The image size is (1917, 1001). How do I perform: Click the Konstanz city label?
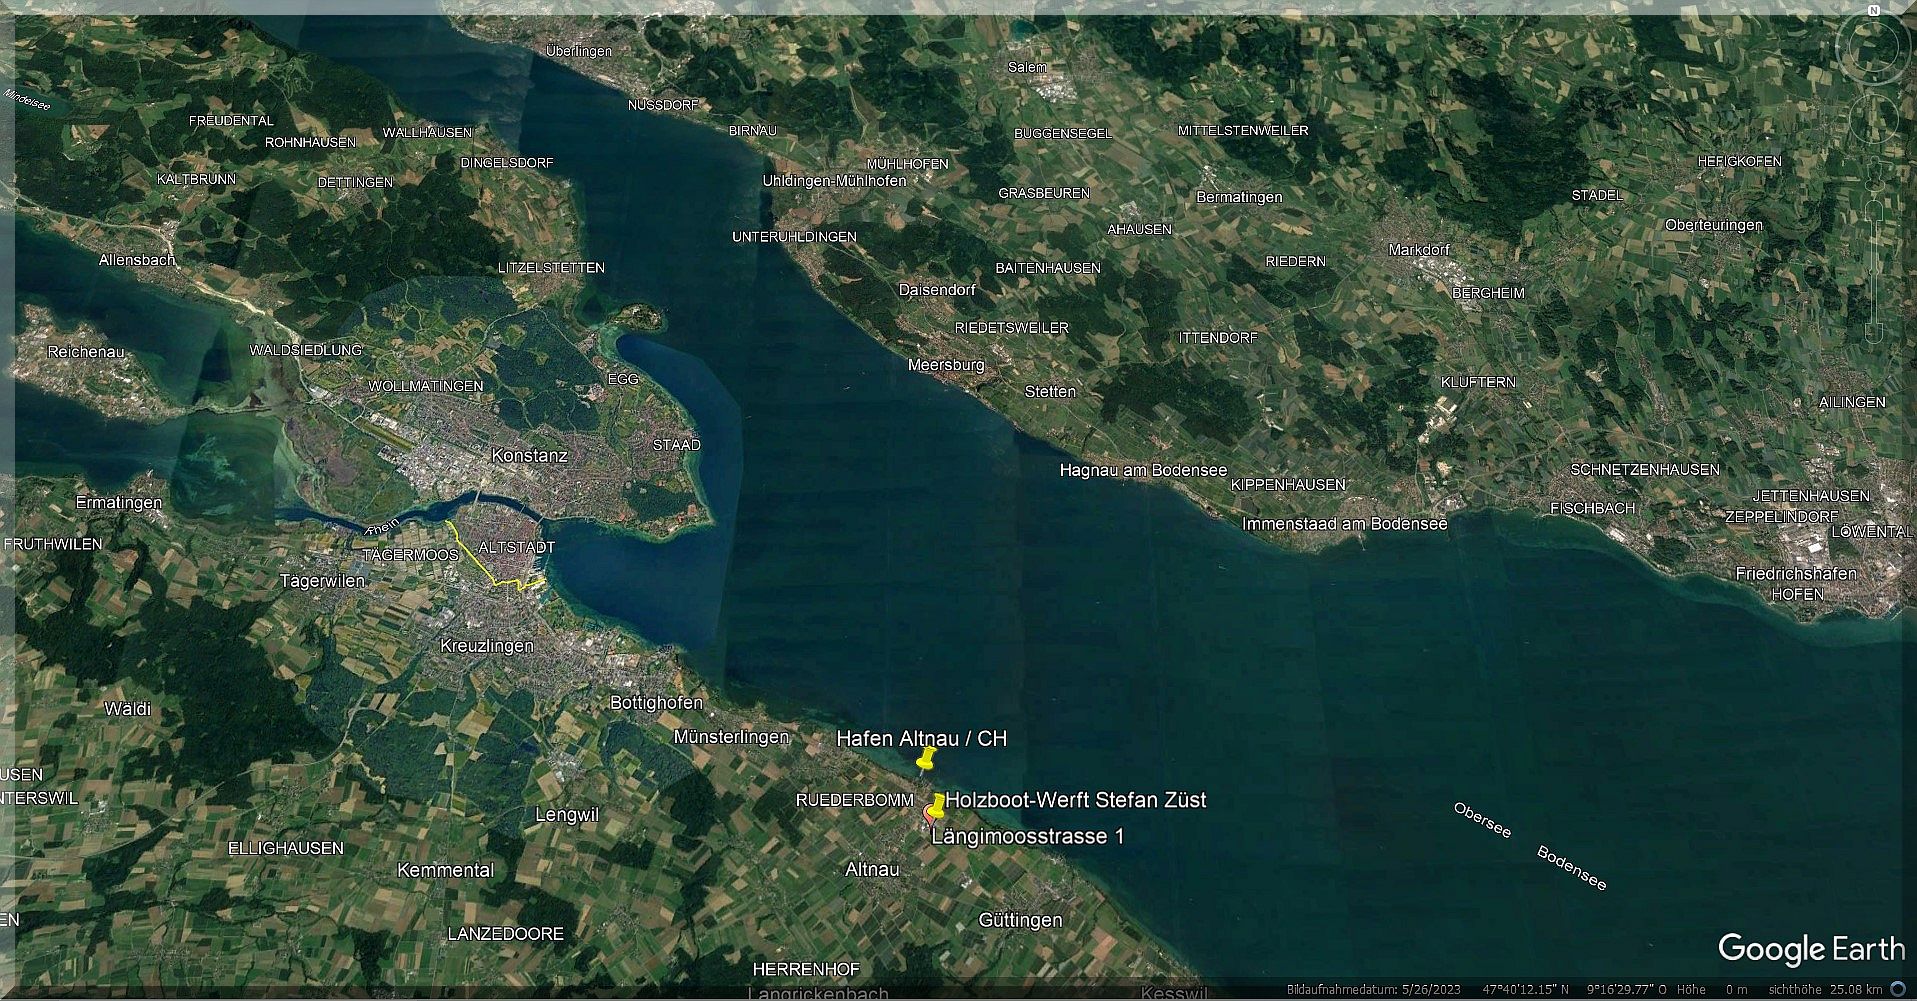click(x=529, y=455)
